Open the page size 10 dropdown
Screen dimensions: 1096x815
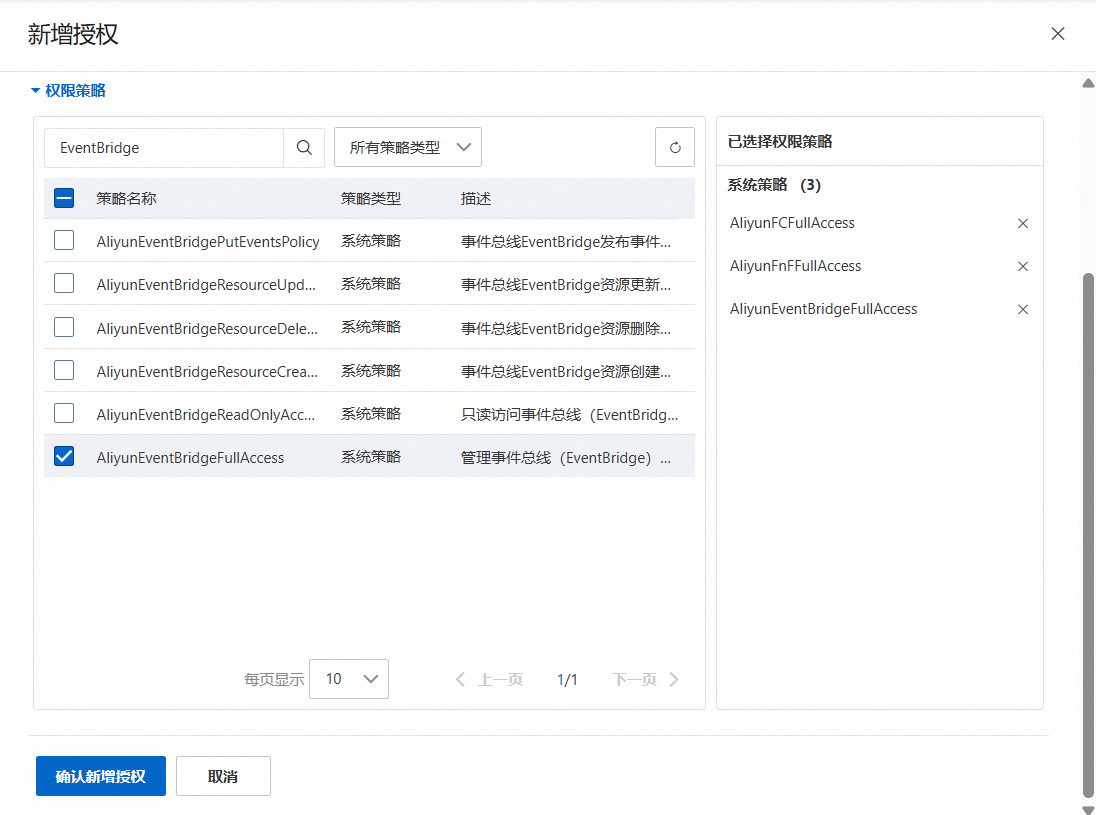(x=349, y=679)
